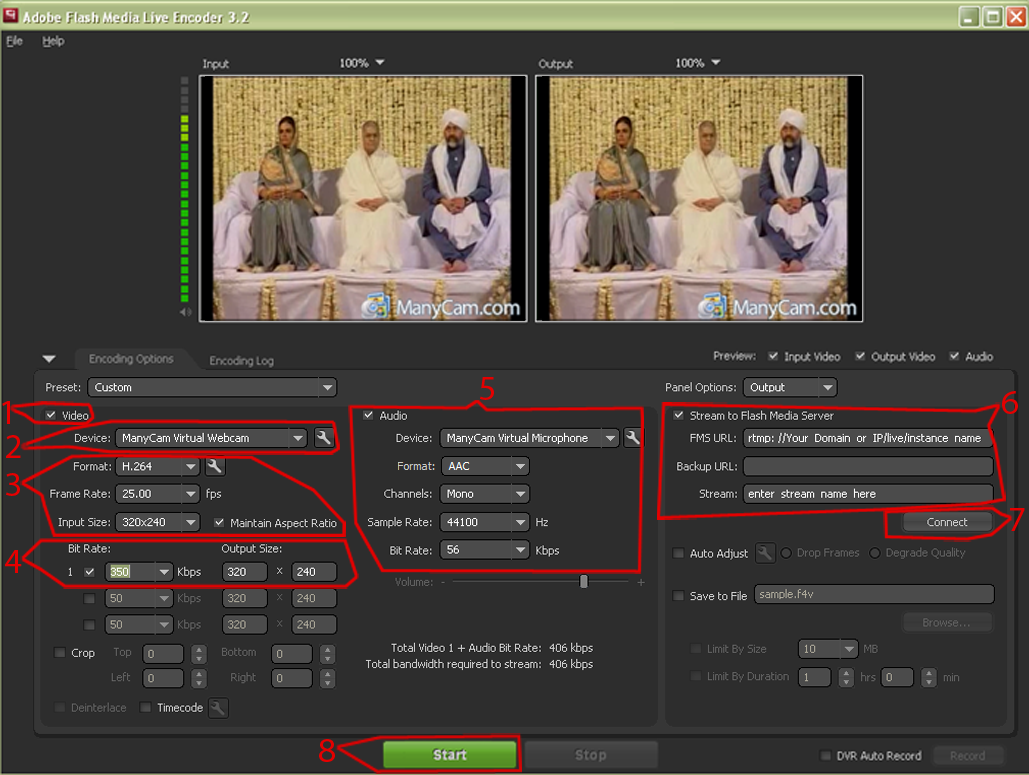This screenshot has height=775, width=1029.
Task: Toggle Output Video preview checkbox
Action: coord(860,356)
